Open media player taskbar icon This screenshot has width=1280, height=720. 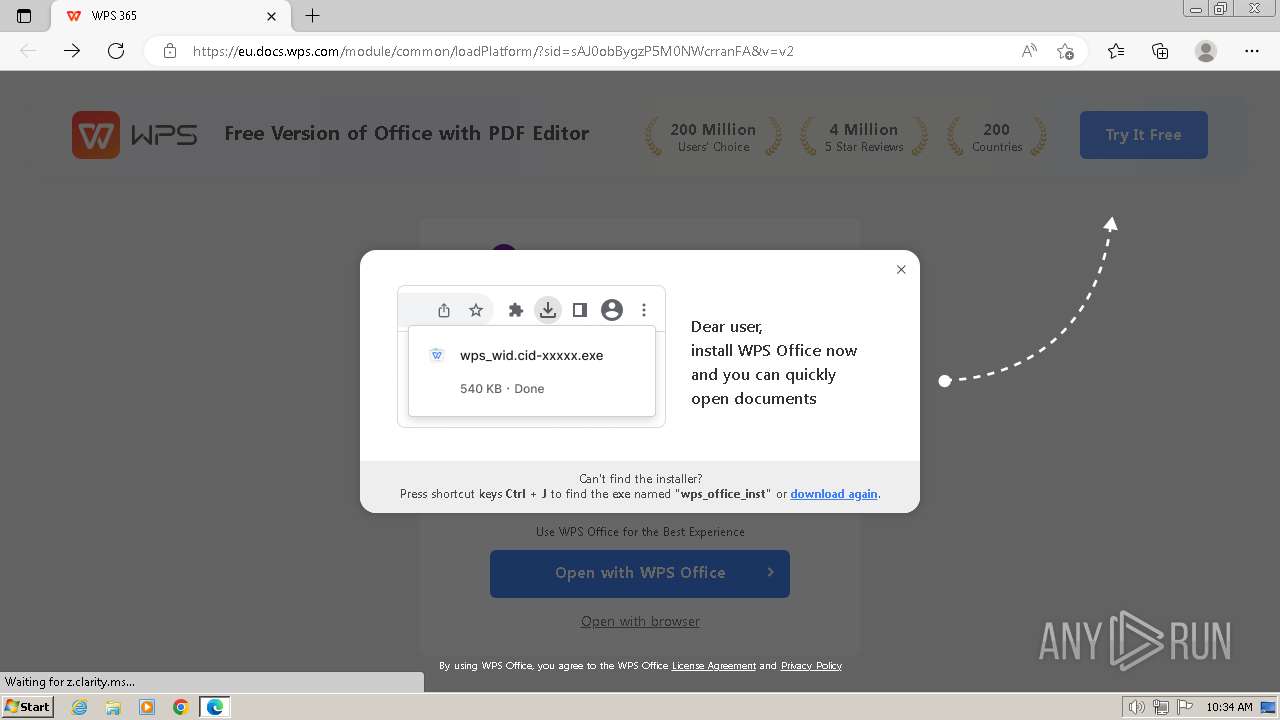(147, 707)
